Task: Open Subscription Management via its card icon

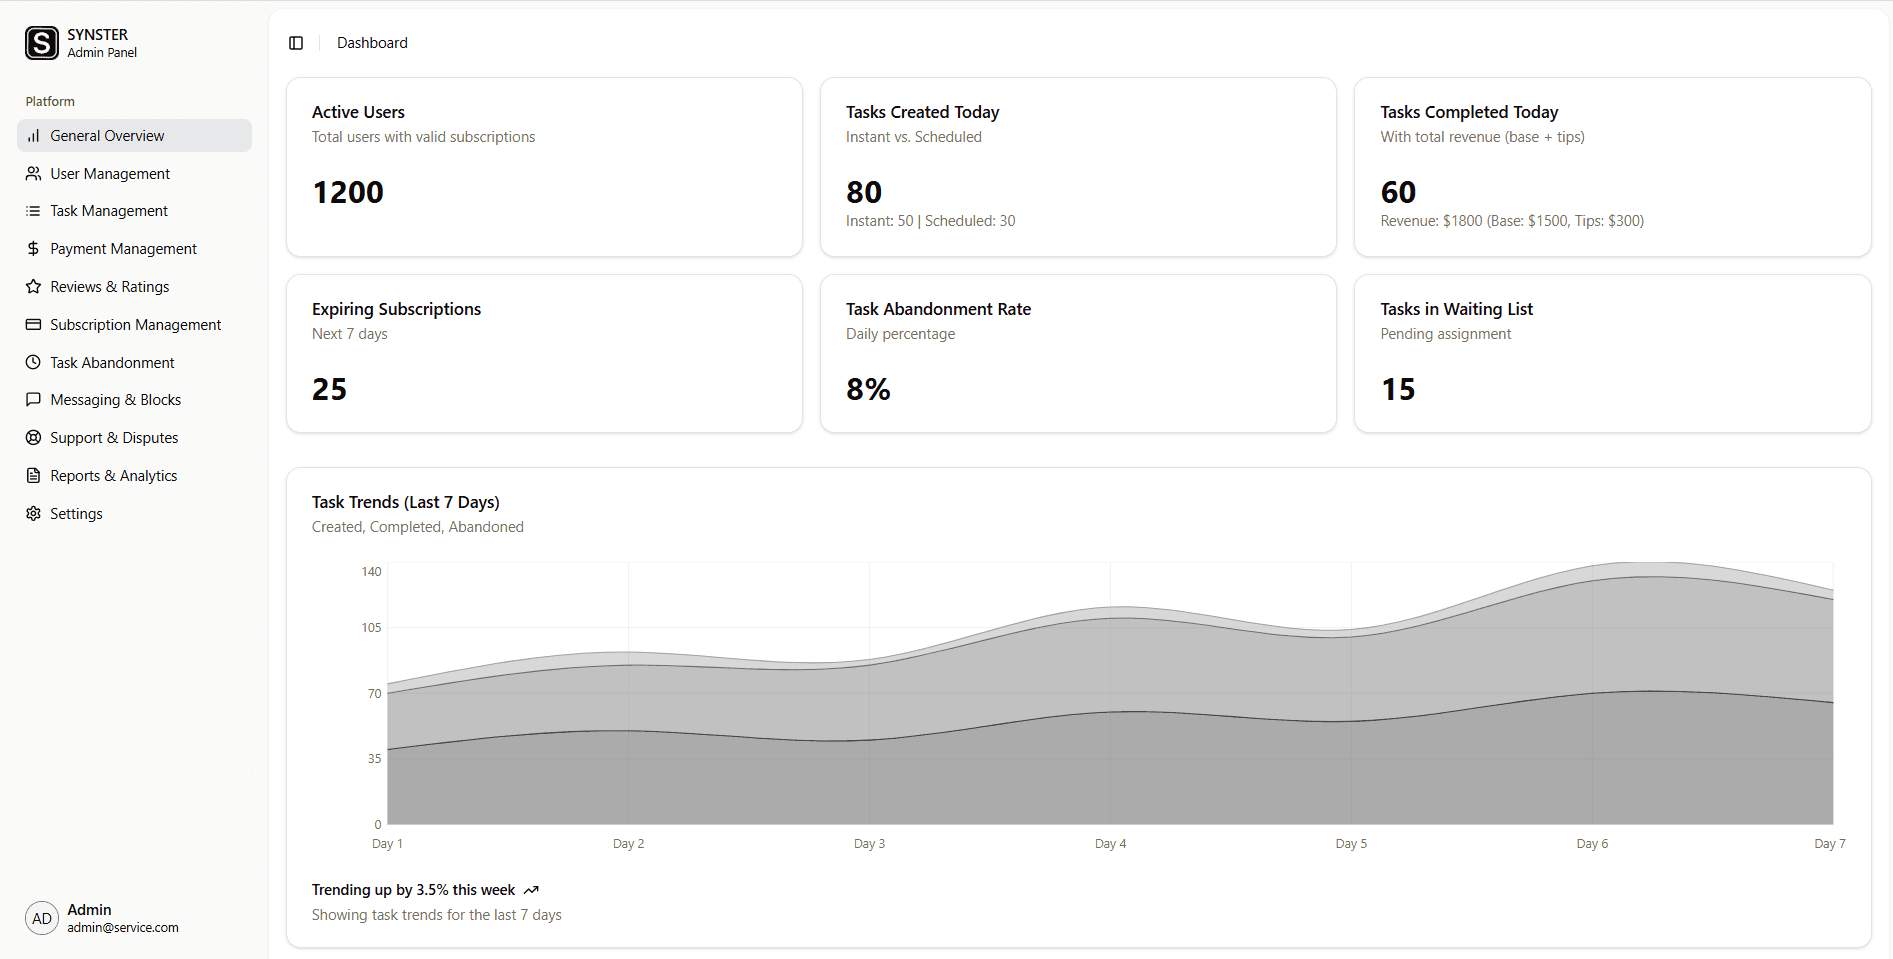Action: (x=34, y=324)
